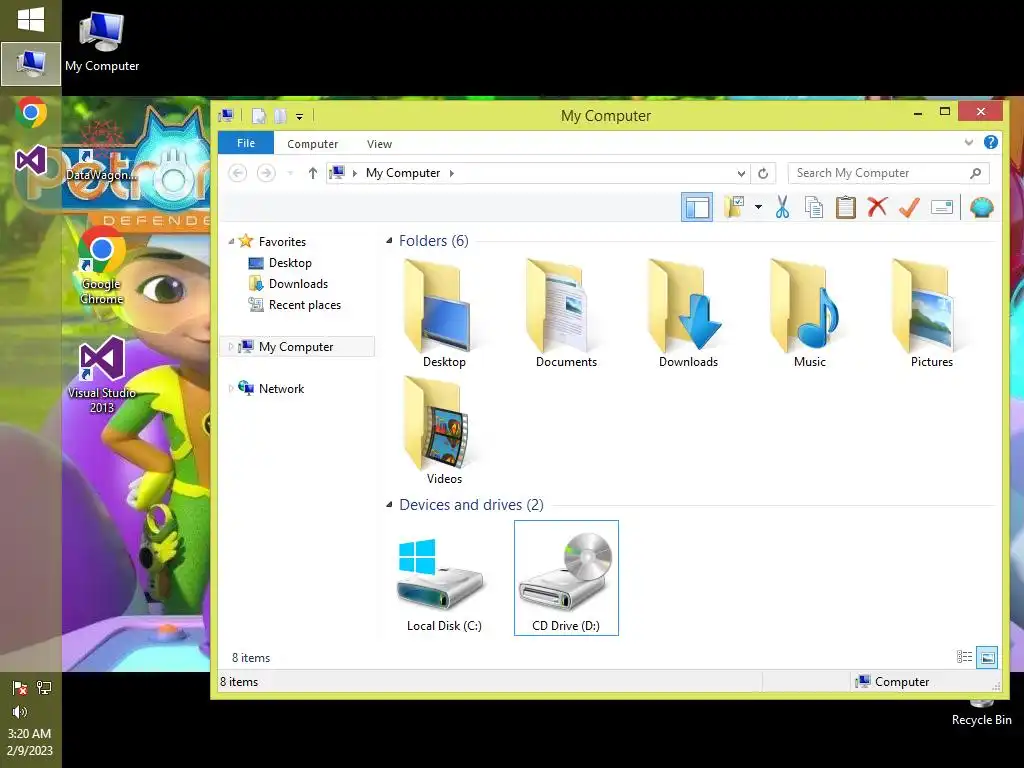Click the search magnifier icon
The image size is (1024, 768).
[976, 173]
